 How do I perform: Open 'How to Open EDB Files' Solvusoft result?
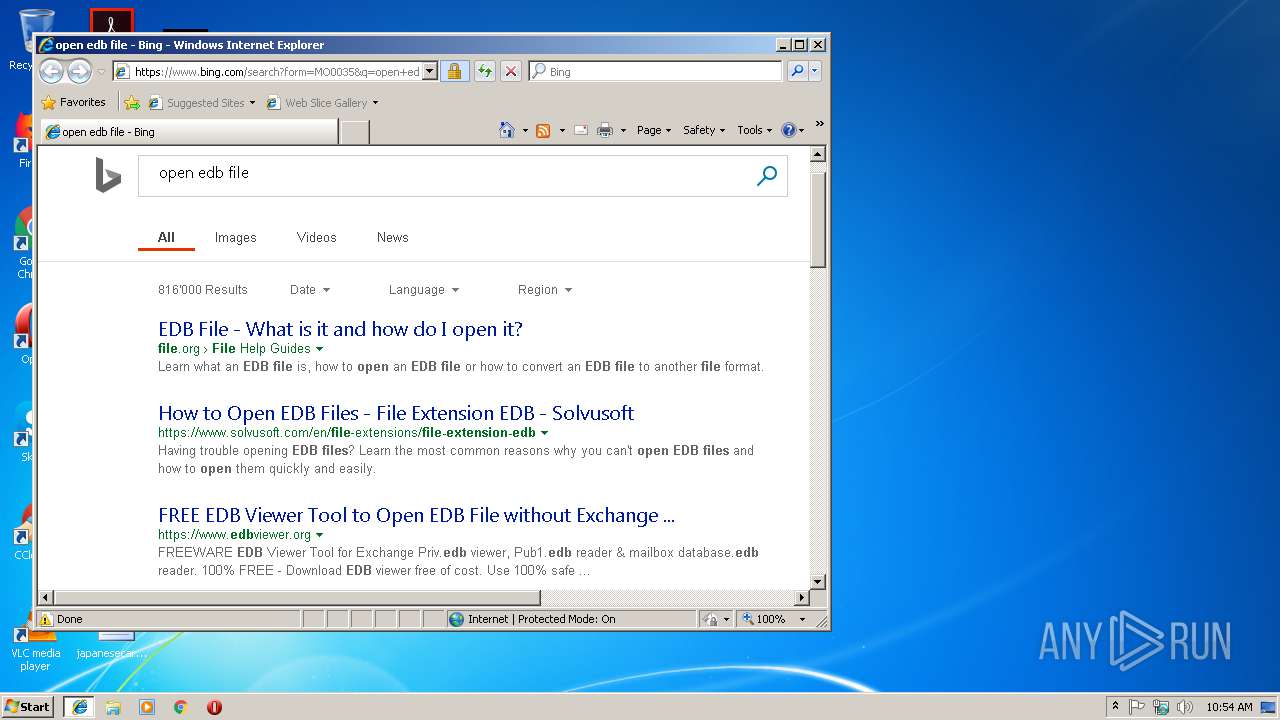(x=396, y=413)
